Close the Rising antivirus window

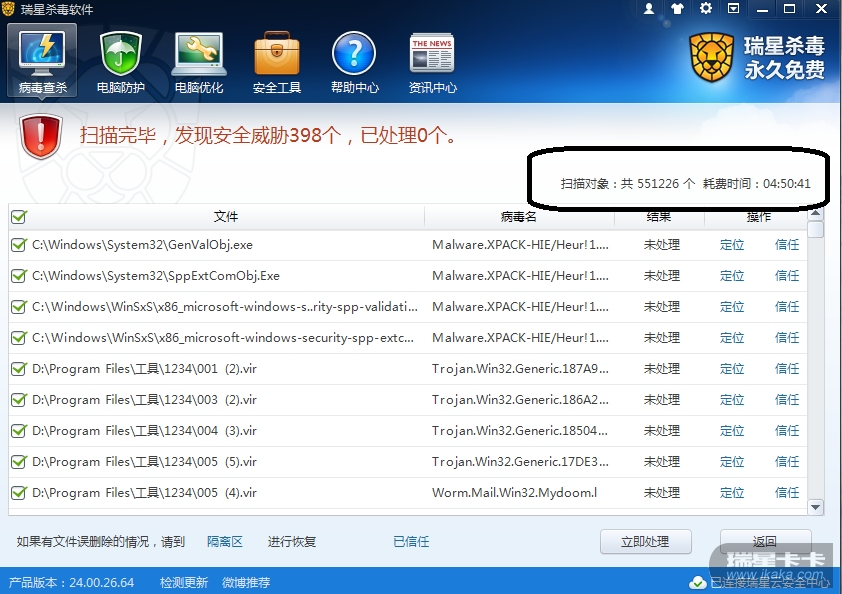click(x=821, y=9)
